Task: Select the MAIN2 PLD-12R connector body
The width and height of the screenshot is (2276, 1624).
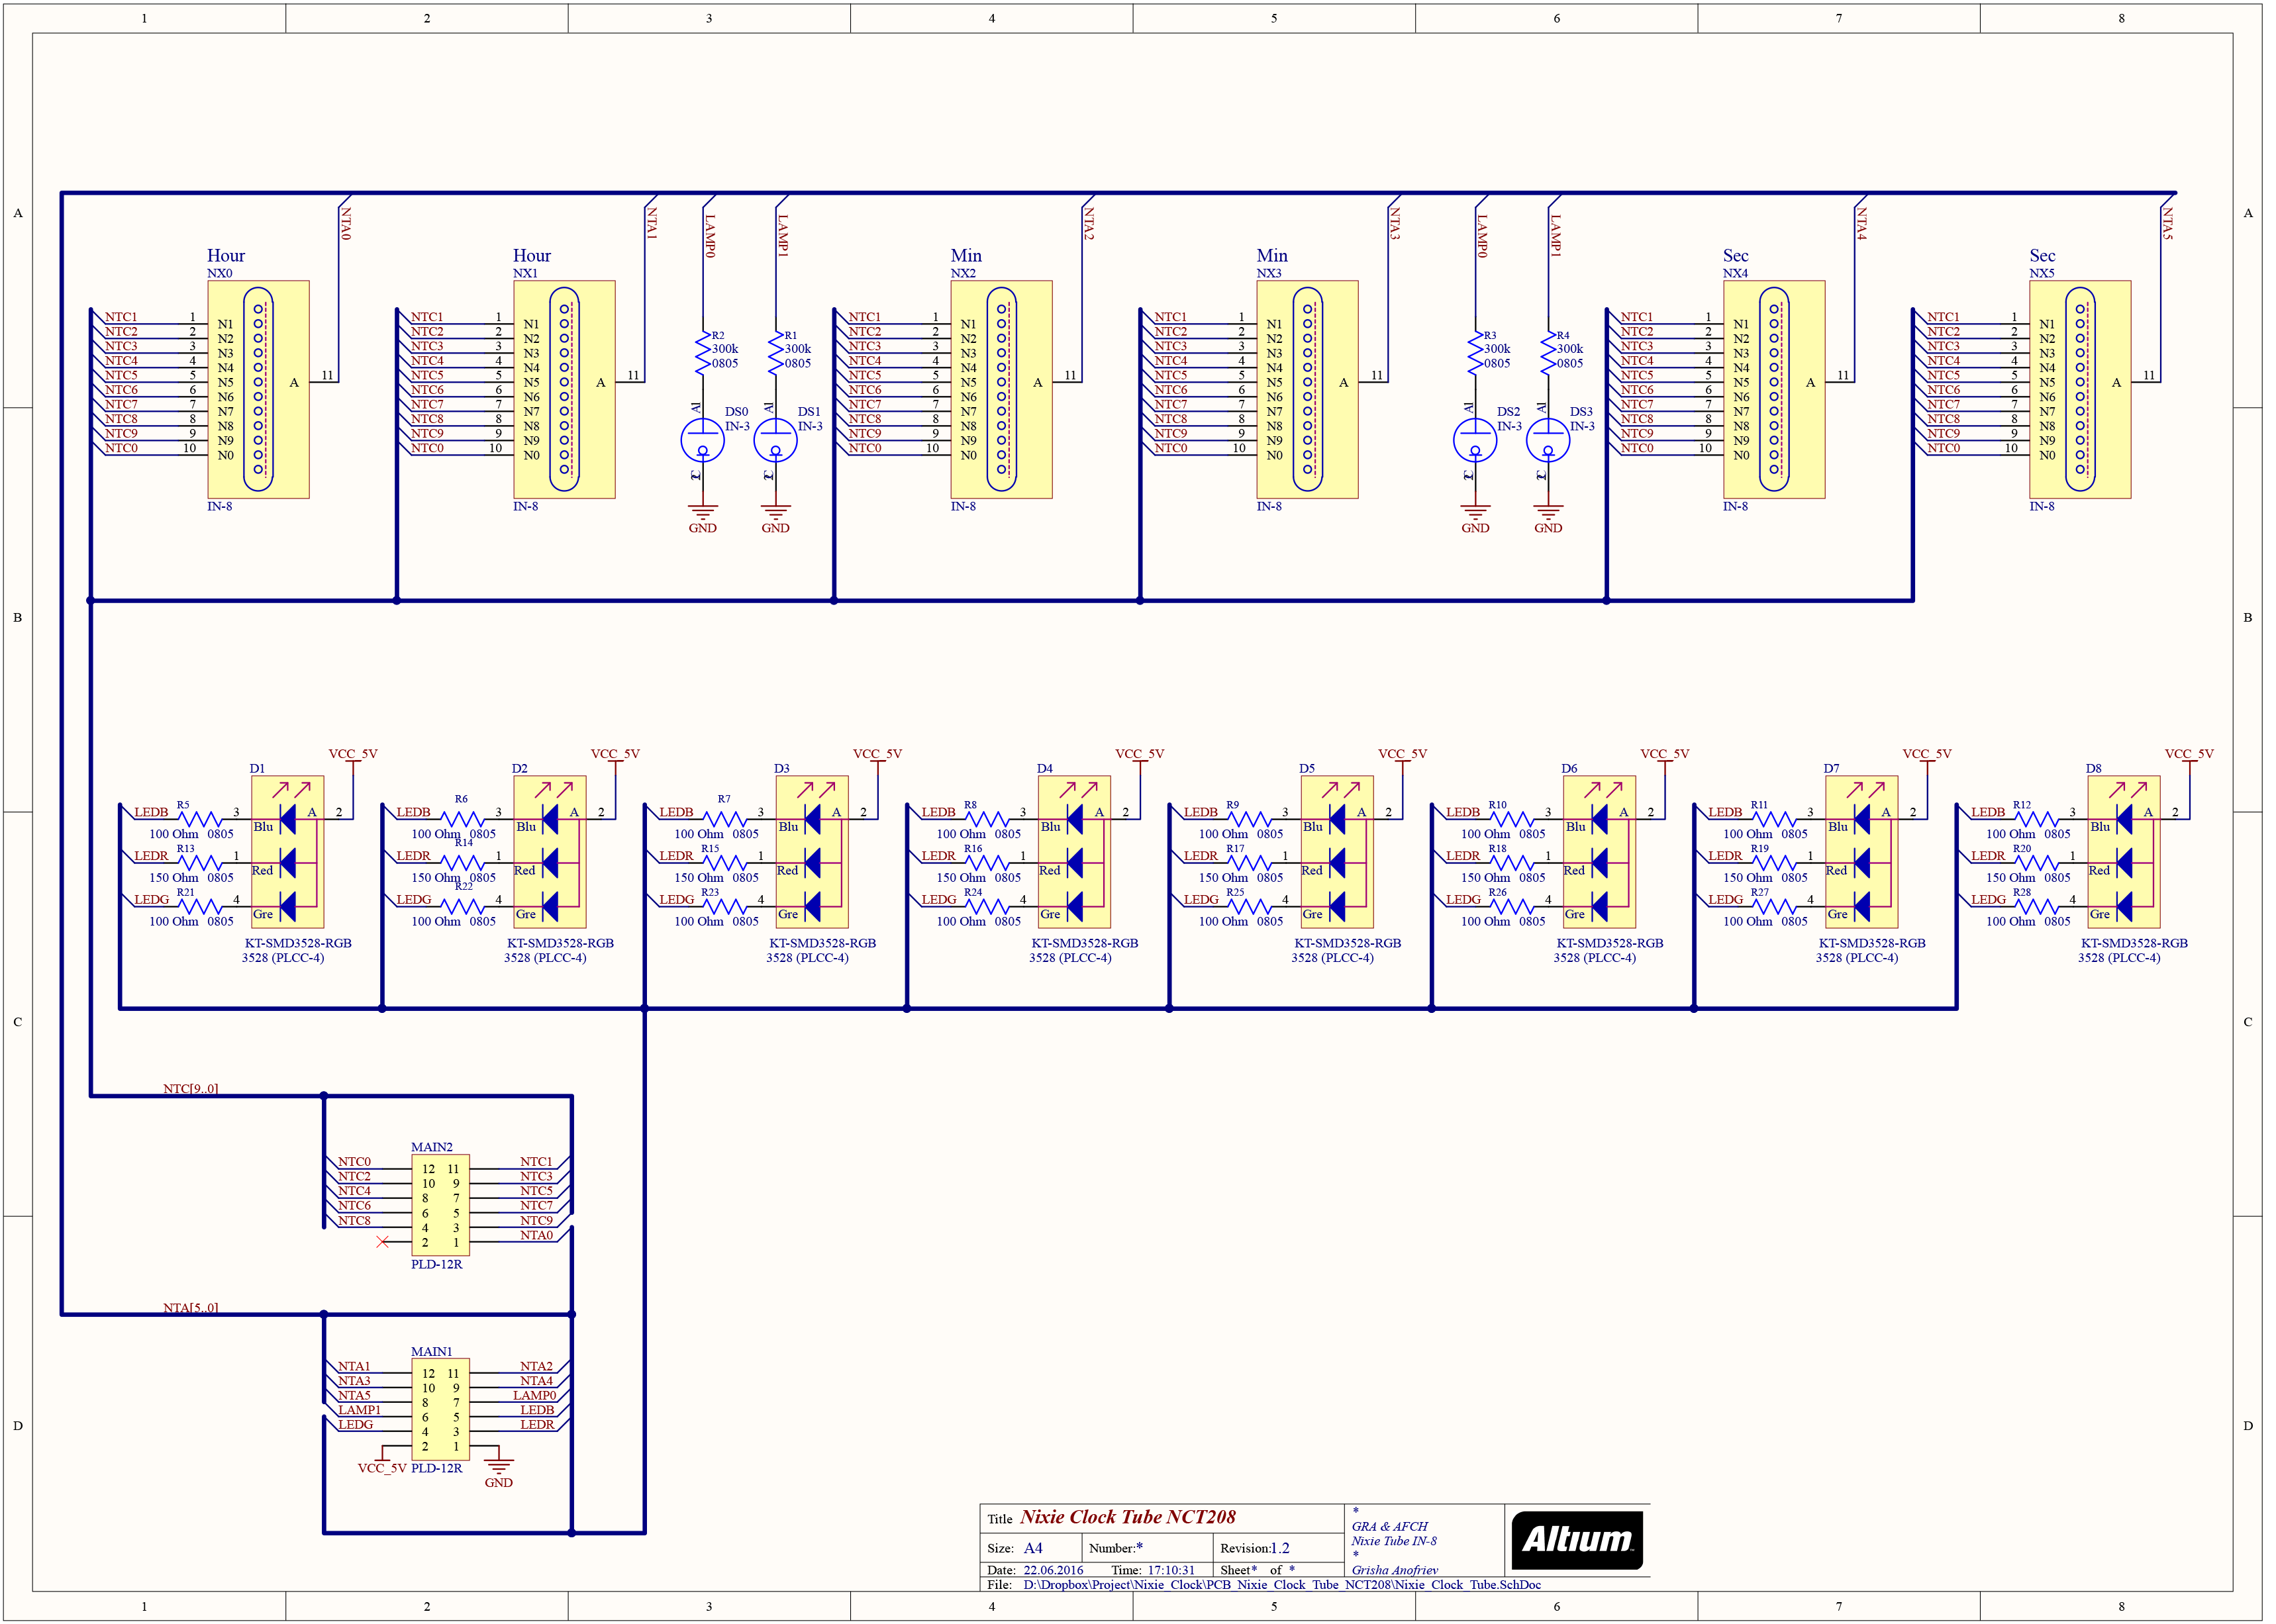Action: coord(440,1205)
